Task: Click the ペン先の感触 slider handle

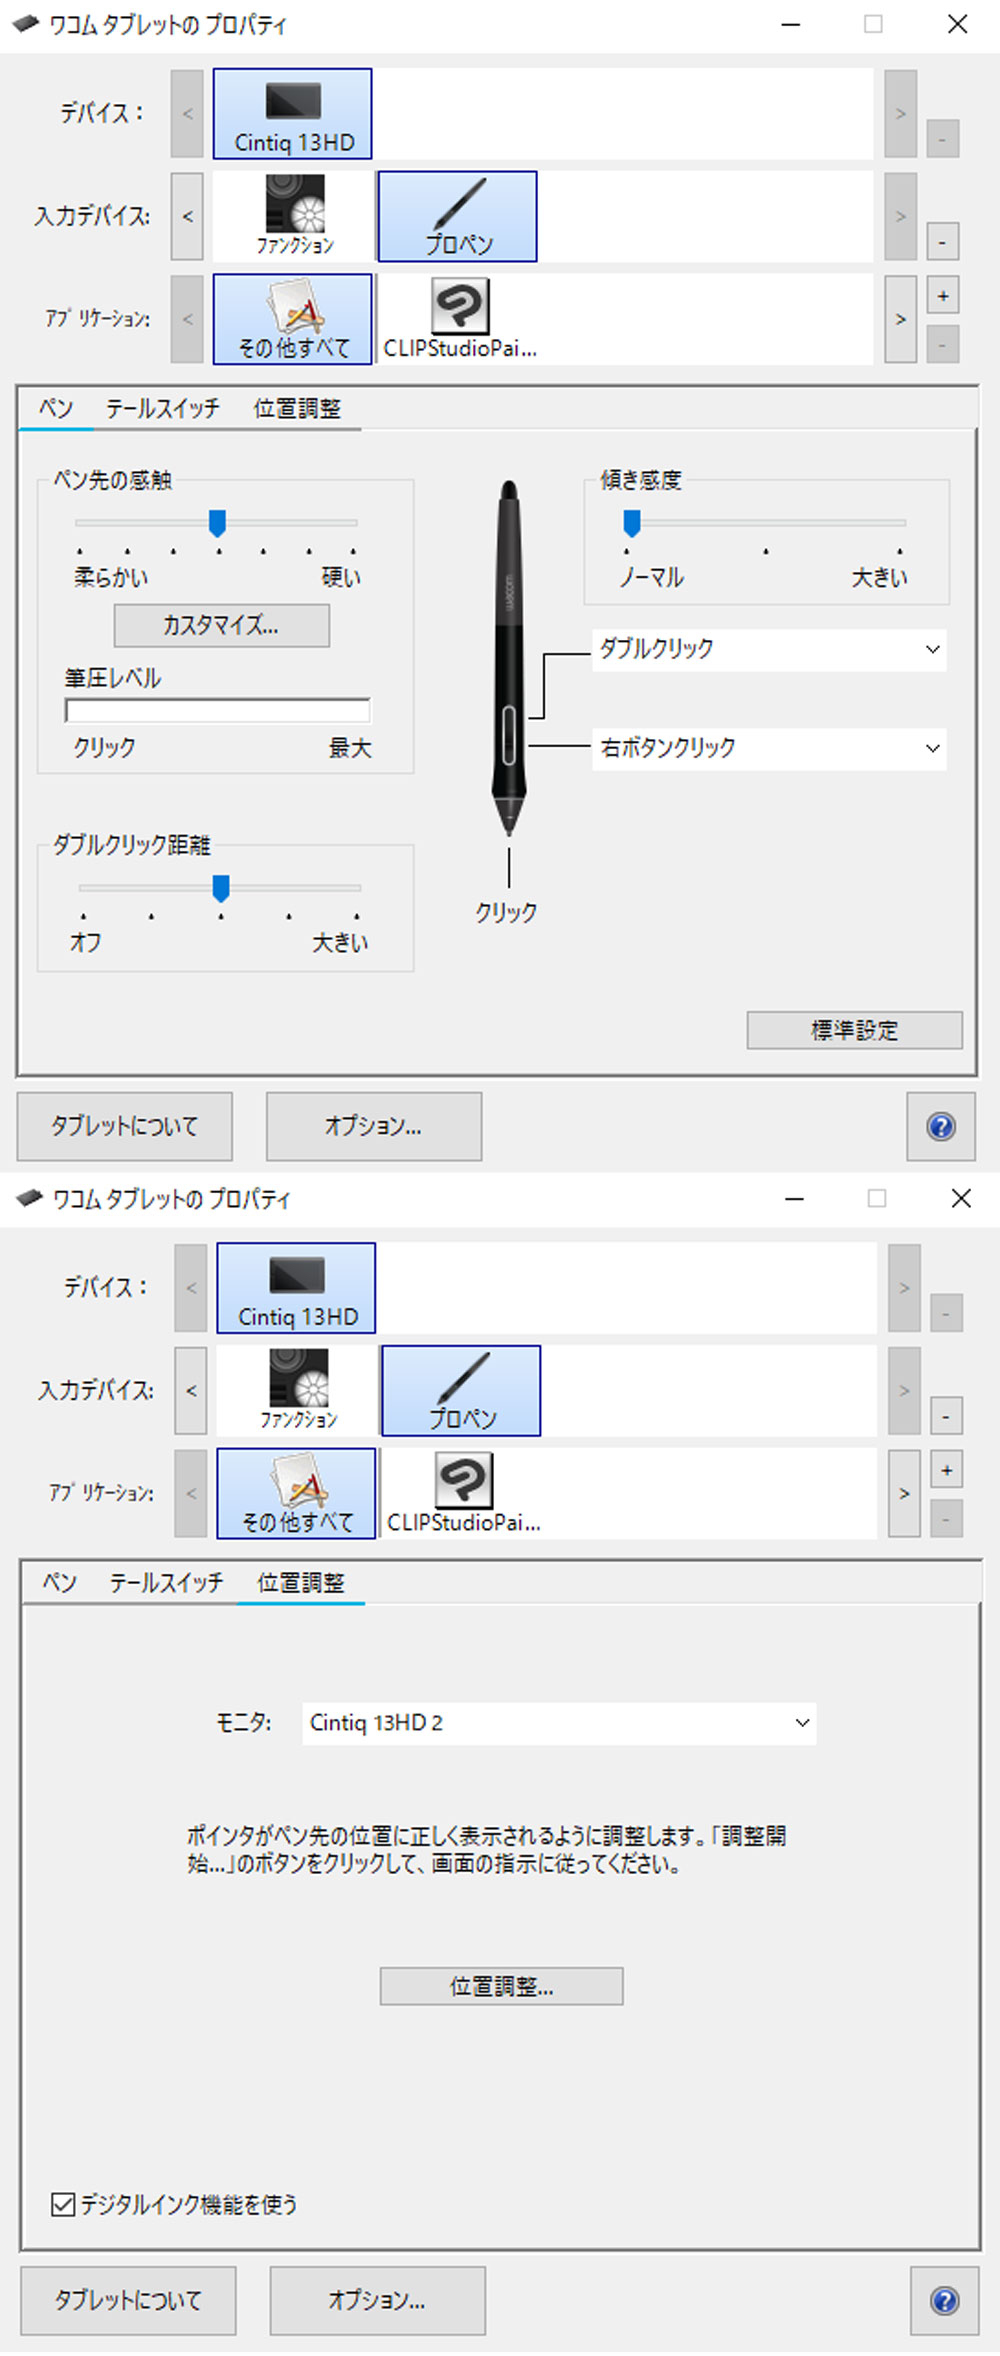Action: (217, 523)
